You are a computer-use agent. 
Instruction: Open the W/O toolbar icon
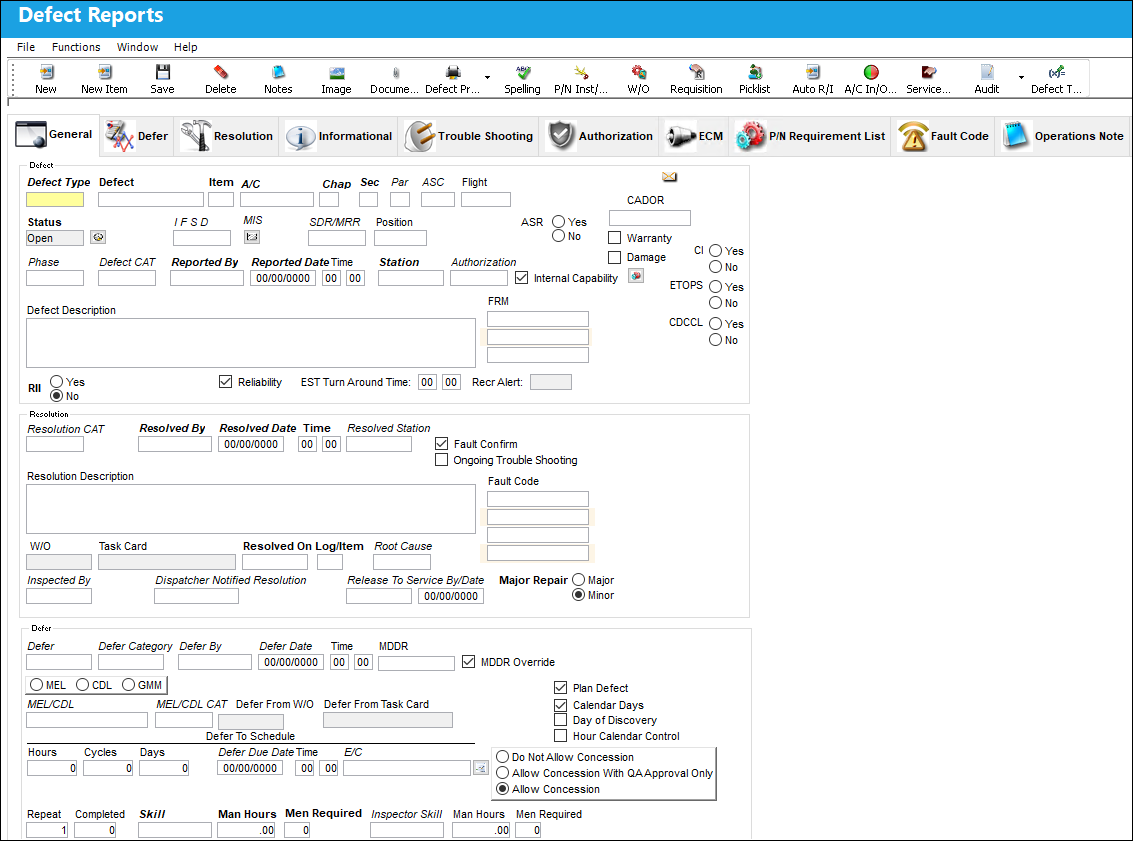(x=639, y=72)
